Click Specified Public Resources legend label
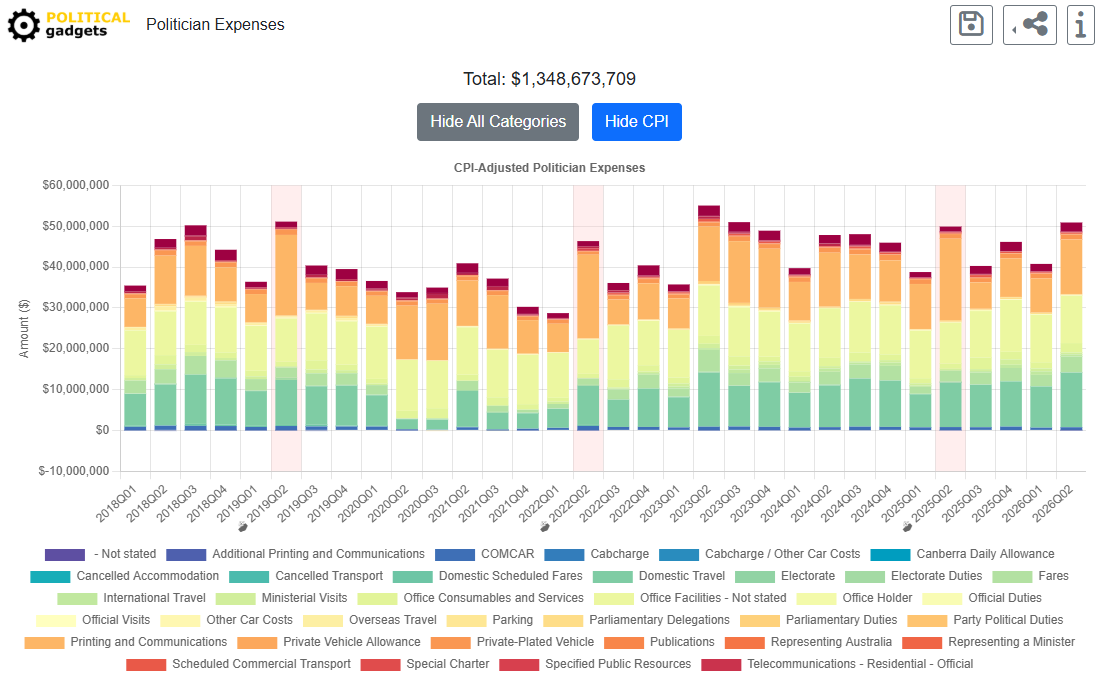 click(x=618, y=663)
